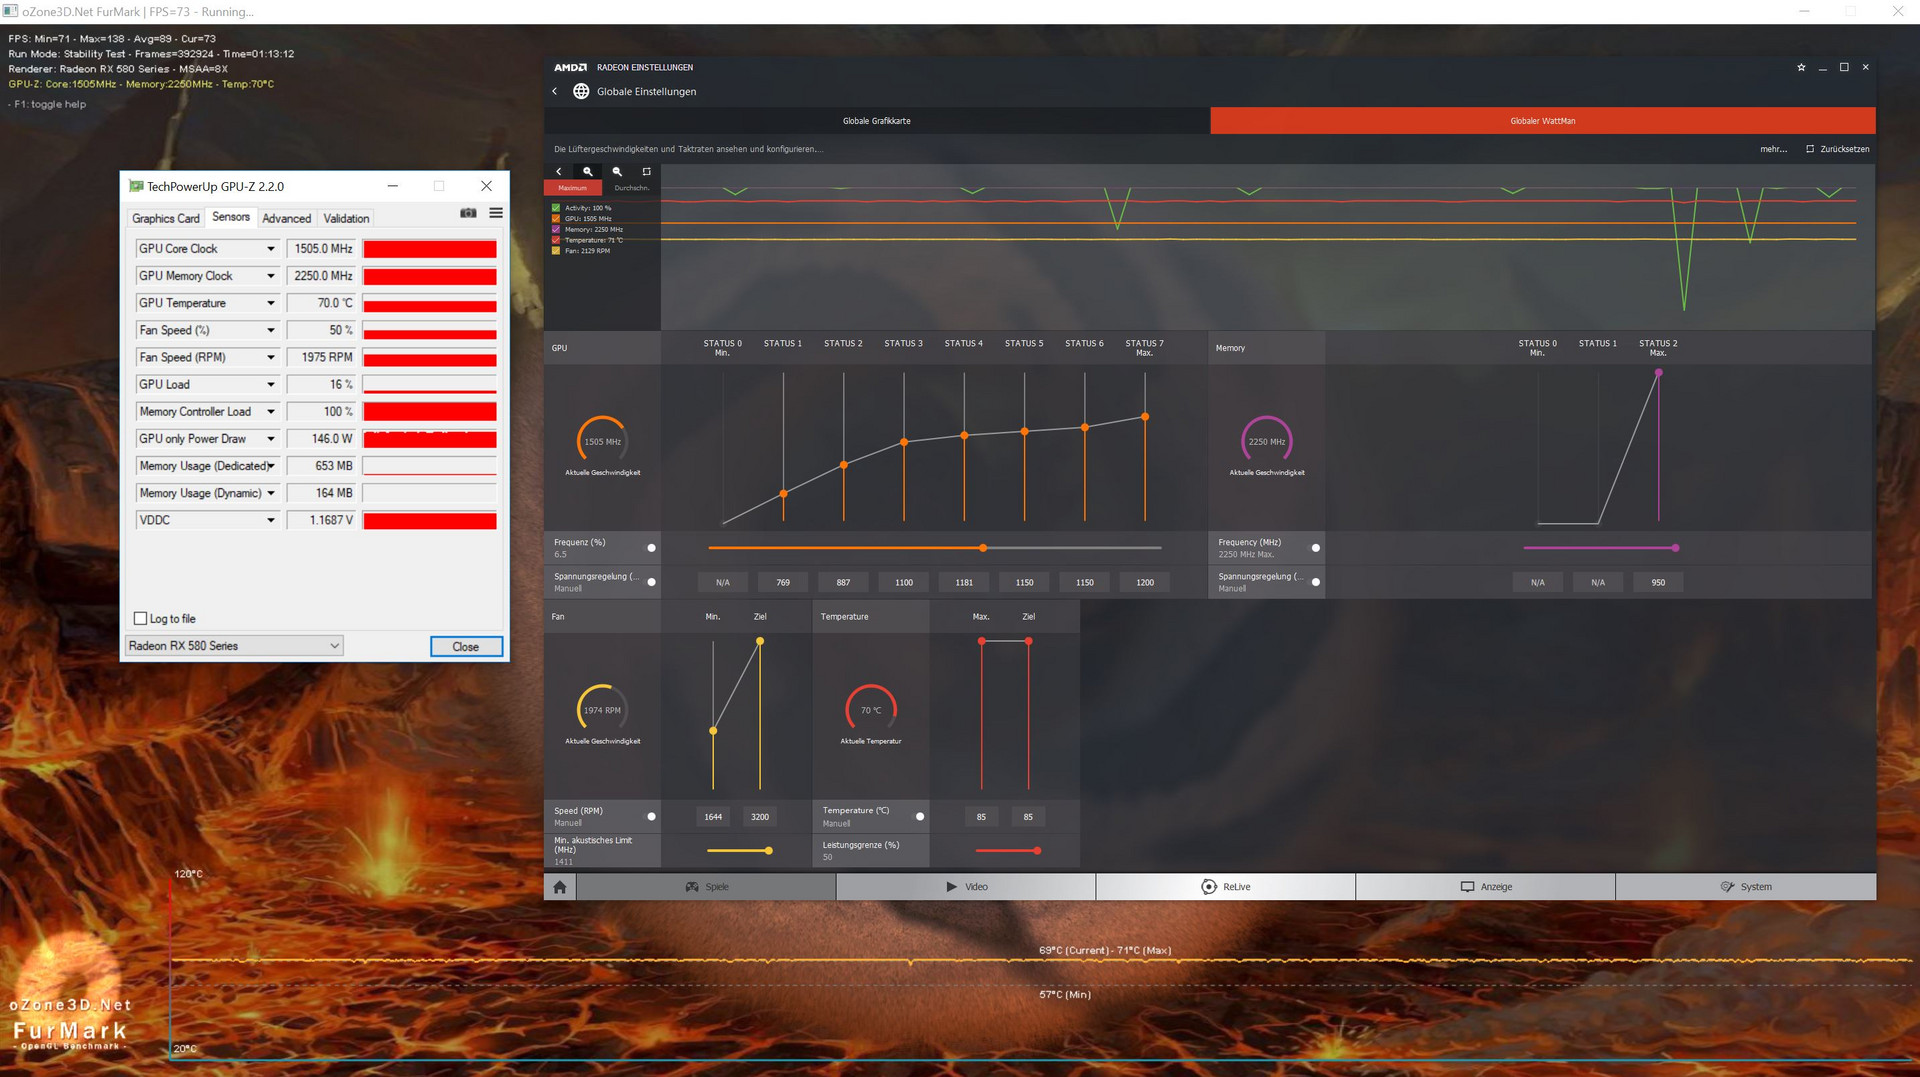1920x1077 pixels.
Task: Toggle the Temperature (°C) manual switch
Action: coord(920,817)
